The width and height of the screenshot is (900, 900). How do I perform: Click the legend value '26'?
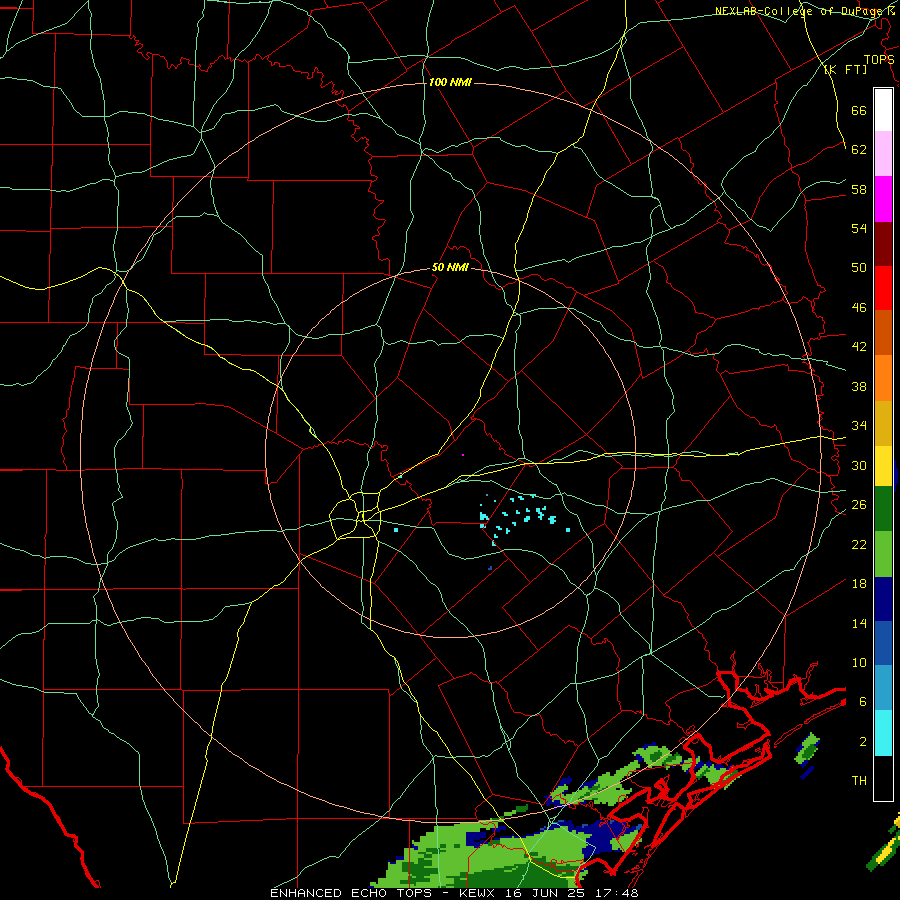pos(859,505)
